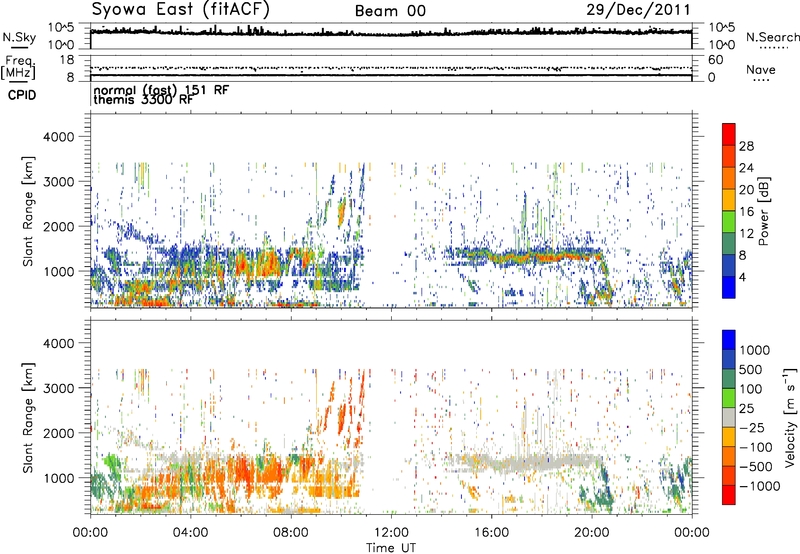This screenshot has height=554, width=800.
Task: Click the "28" label on Power color bar
Action: 746,146
